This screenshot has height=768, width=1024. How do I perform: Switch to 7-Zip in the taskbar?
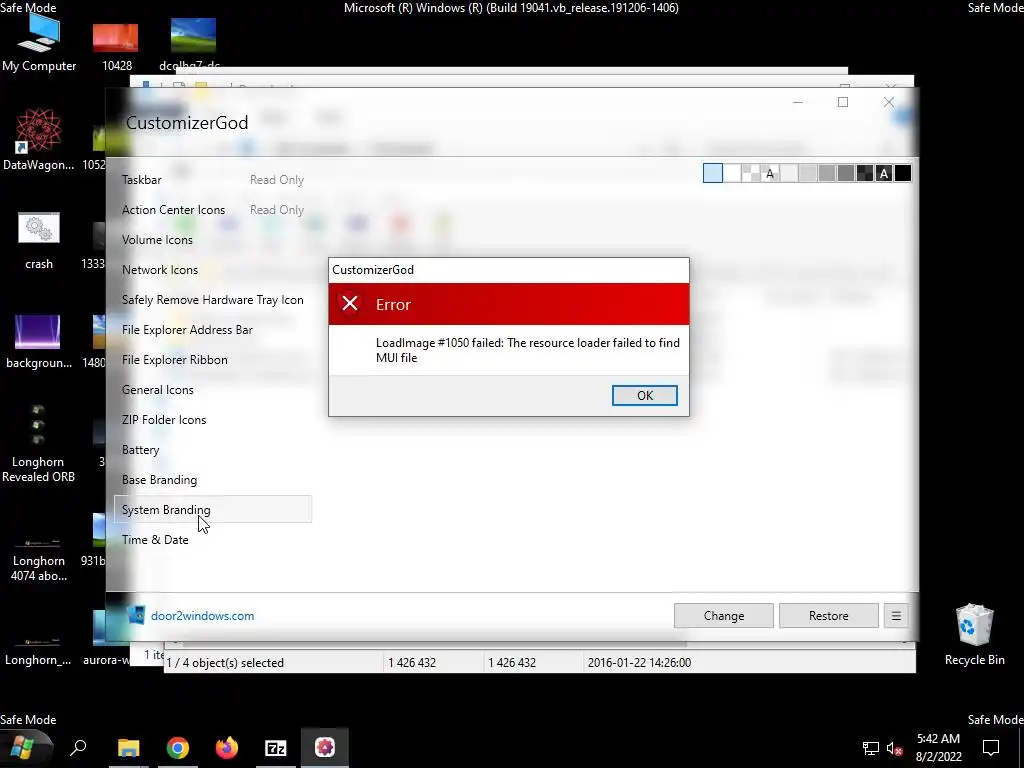(276, 747)
